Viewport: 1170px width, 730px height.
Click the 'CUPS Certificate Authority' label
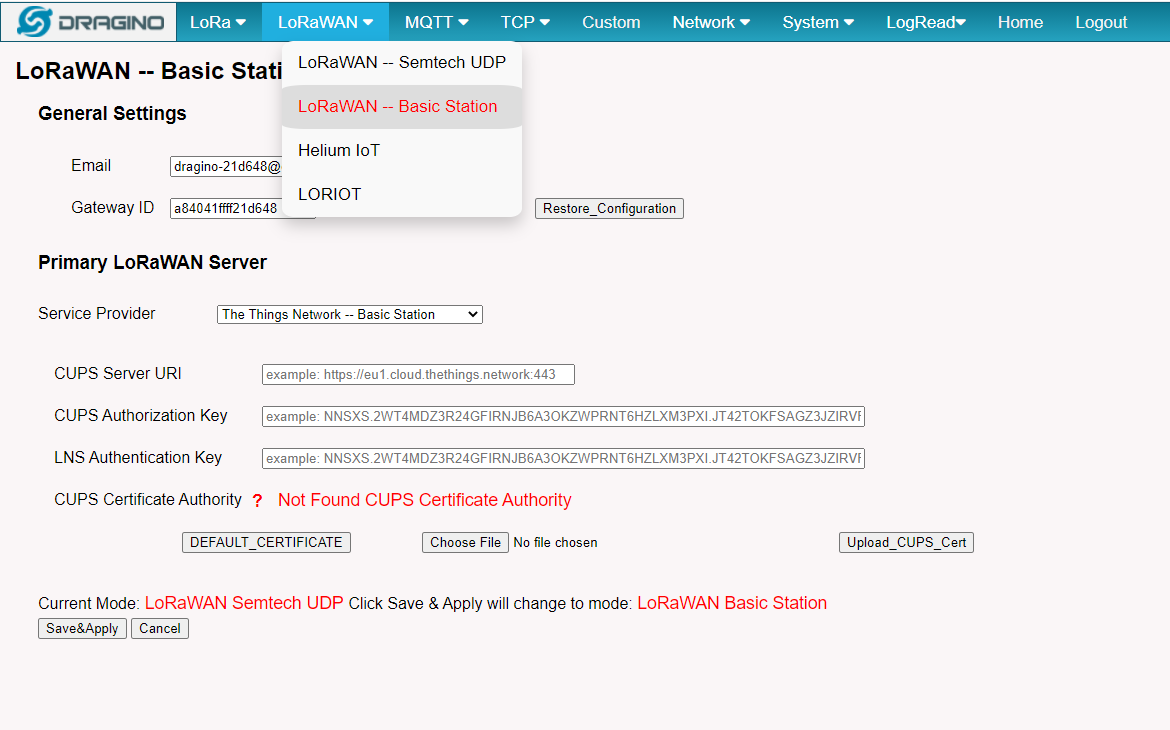pyautogui.click(x=148, y=499)
